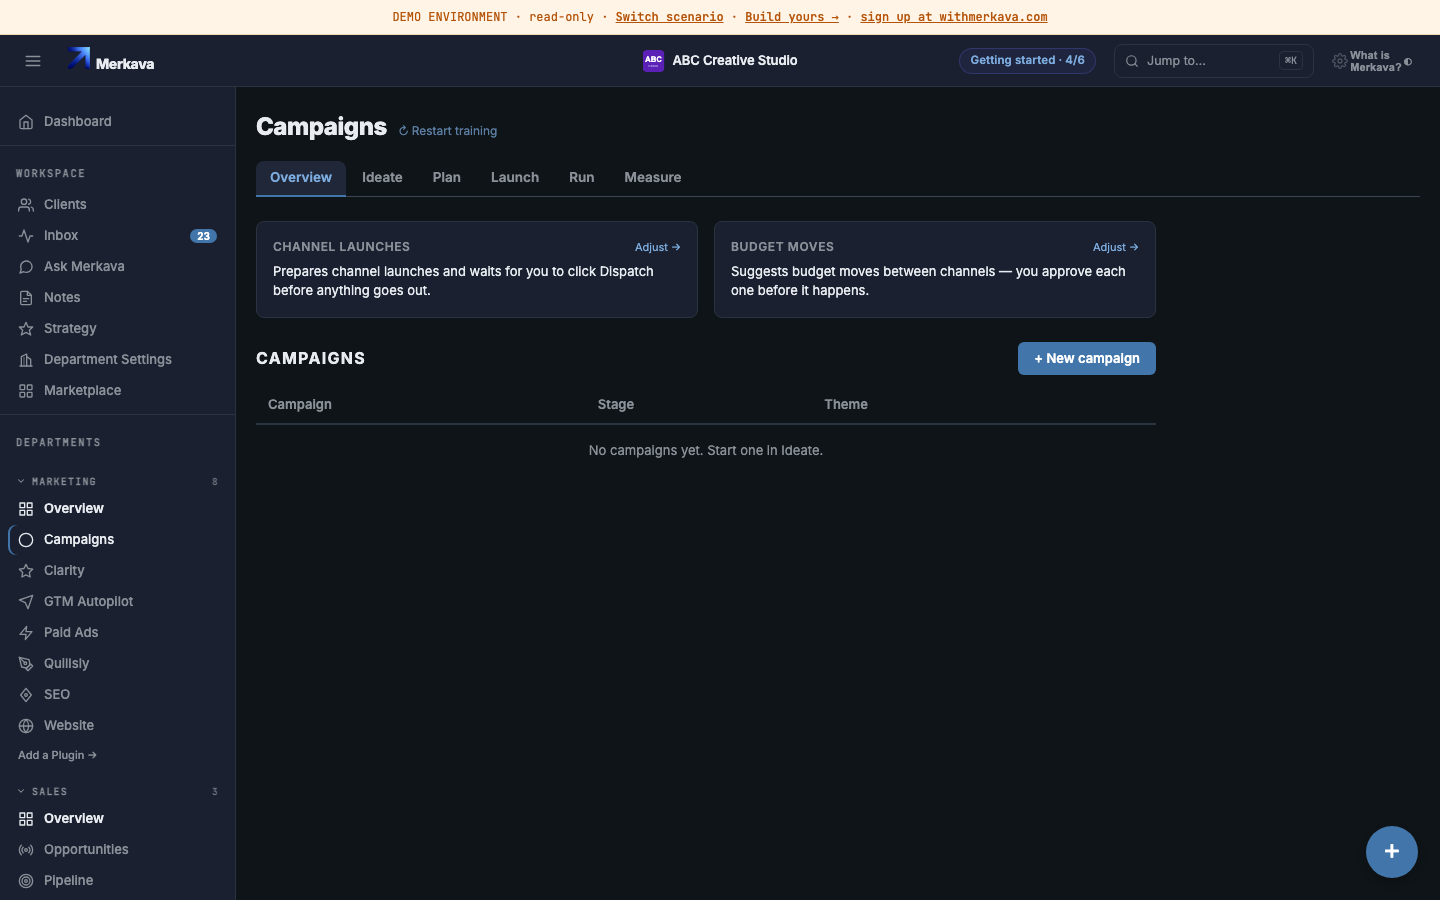Click the floating plus button
This screenshot has height=900, width=1440.
coord(1392,852)
